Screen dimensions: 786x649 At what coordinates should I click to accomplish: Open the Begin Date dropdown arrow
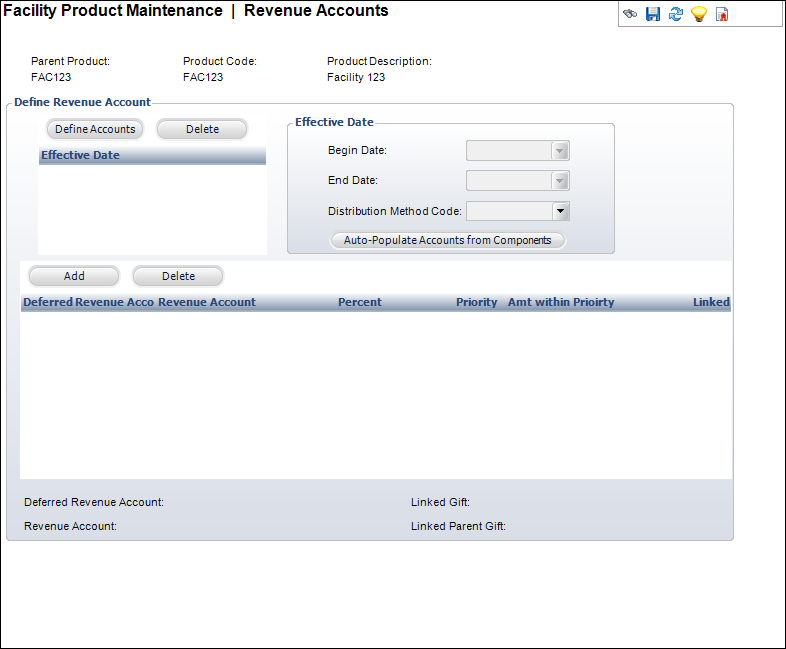(x=561, y=151)
